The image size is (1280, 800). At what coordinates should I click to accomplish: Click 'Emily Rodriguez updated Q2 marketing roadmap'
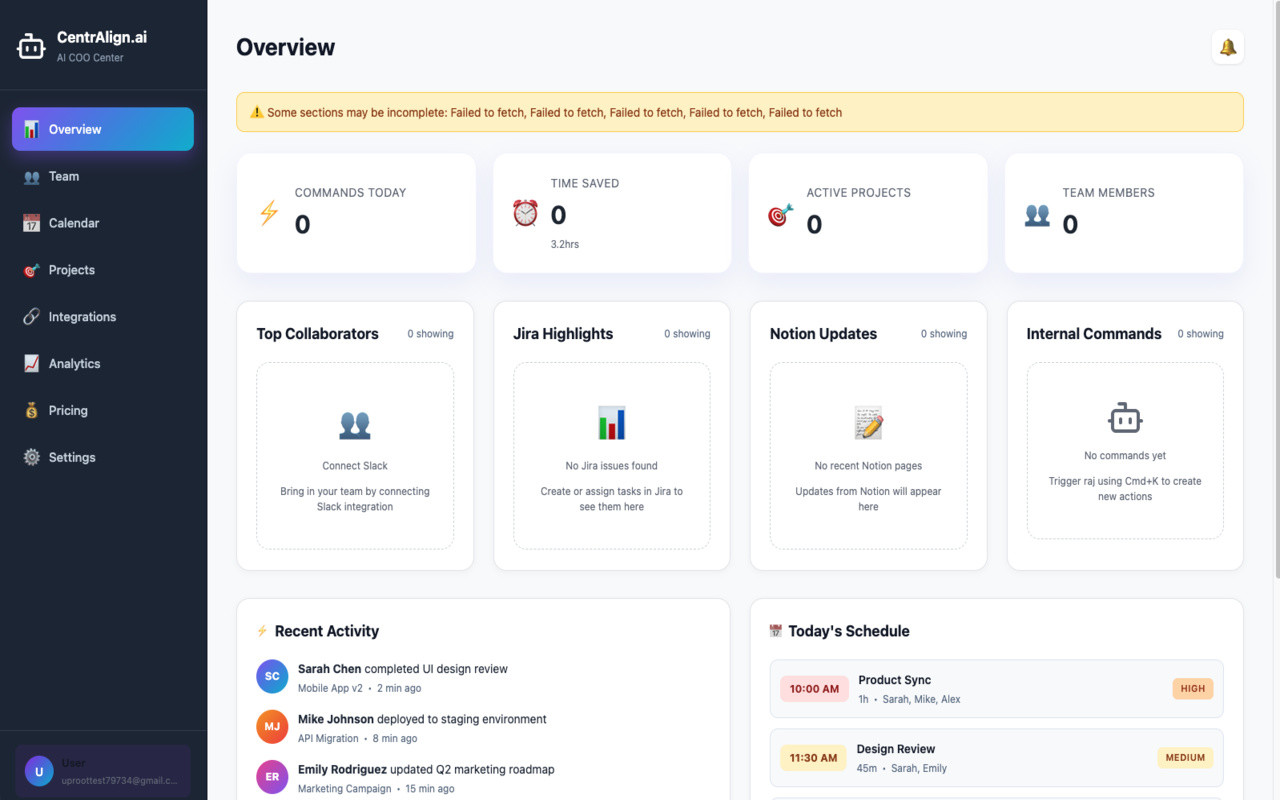click(x=426, y=770)
